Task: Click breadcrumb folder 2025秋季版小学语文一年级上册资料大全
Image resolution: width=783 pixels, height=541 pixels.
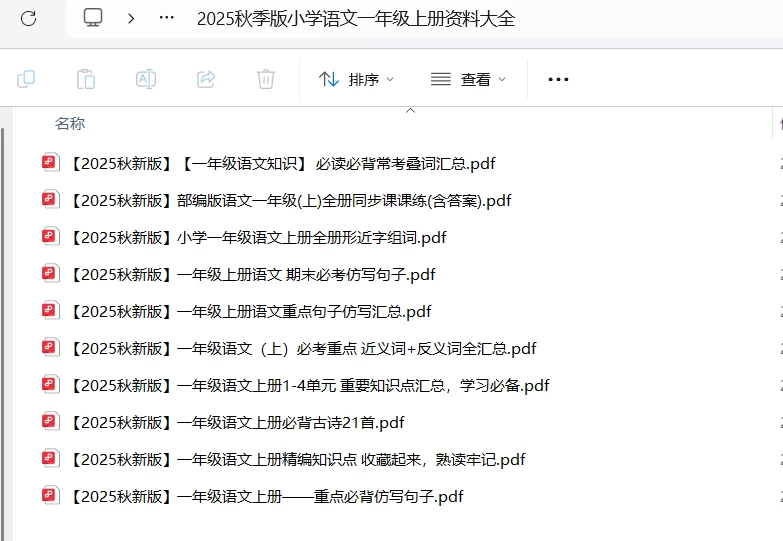Action: (x=356, y=19)
